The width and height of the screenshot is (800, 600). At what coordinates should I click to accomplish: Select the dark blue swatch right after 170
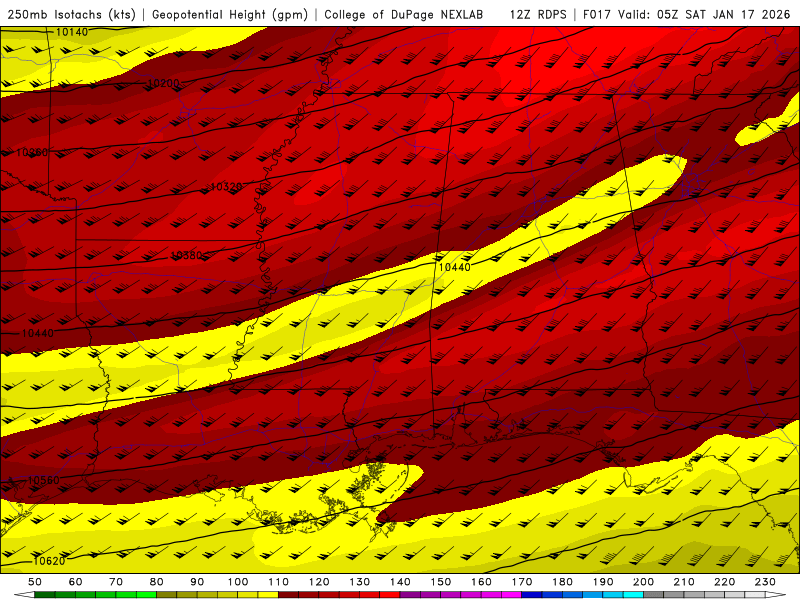click(532, 595)
